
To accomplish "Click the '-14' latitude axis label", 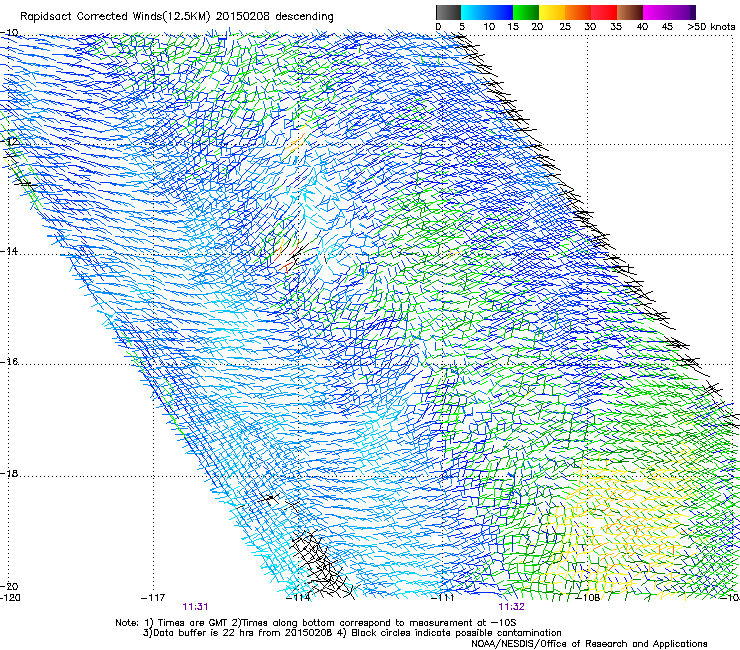I will pyautogui.click(x=9, y=251).
